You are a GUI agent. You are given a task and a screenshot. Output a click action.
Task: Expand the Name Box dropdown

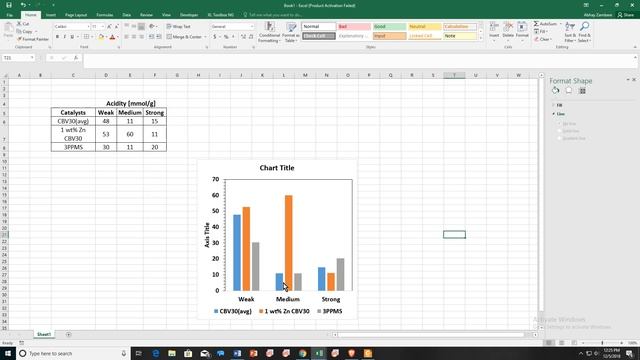(32, 58)
